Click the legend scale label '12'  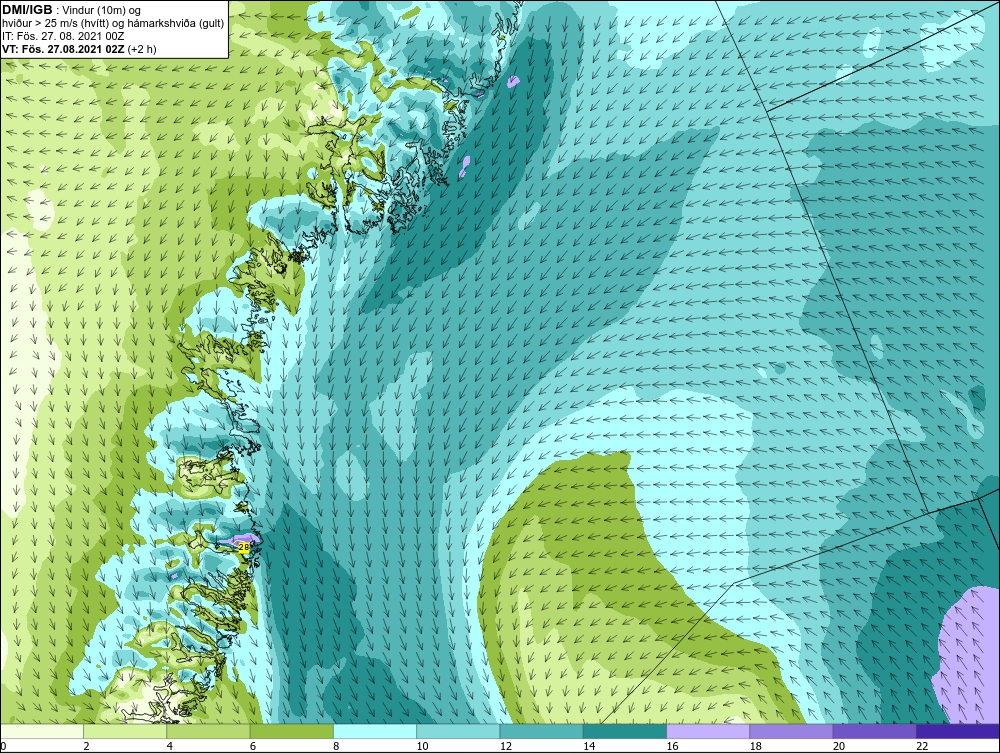click(506, 747)
